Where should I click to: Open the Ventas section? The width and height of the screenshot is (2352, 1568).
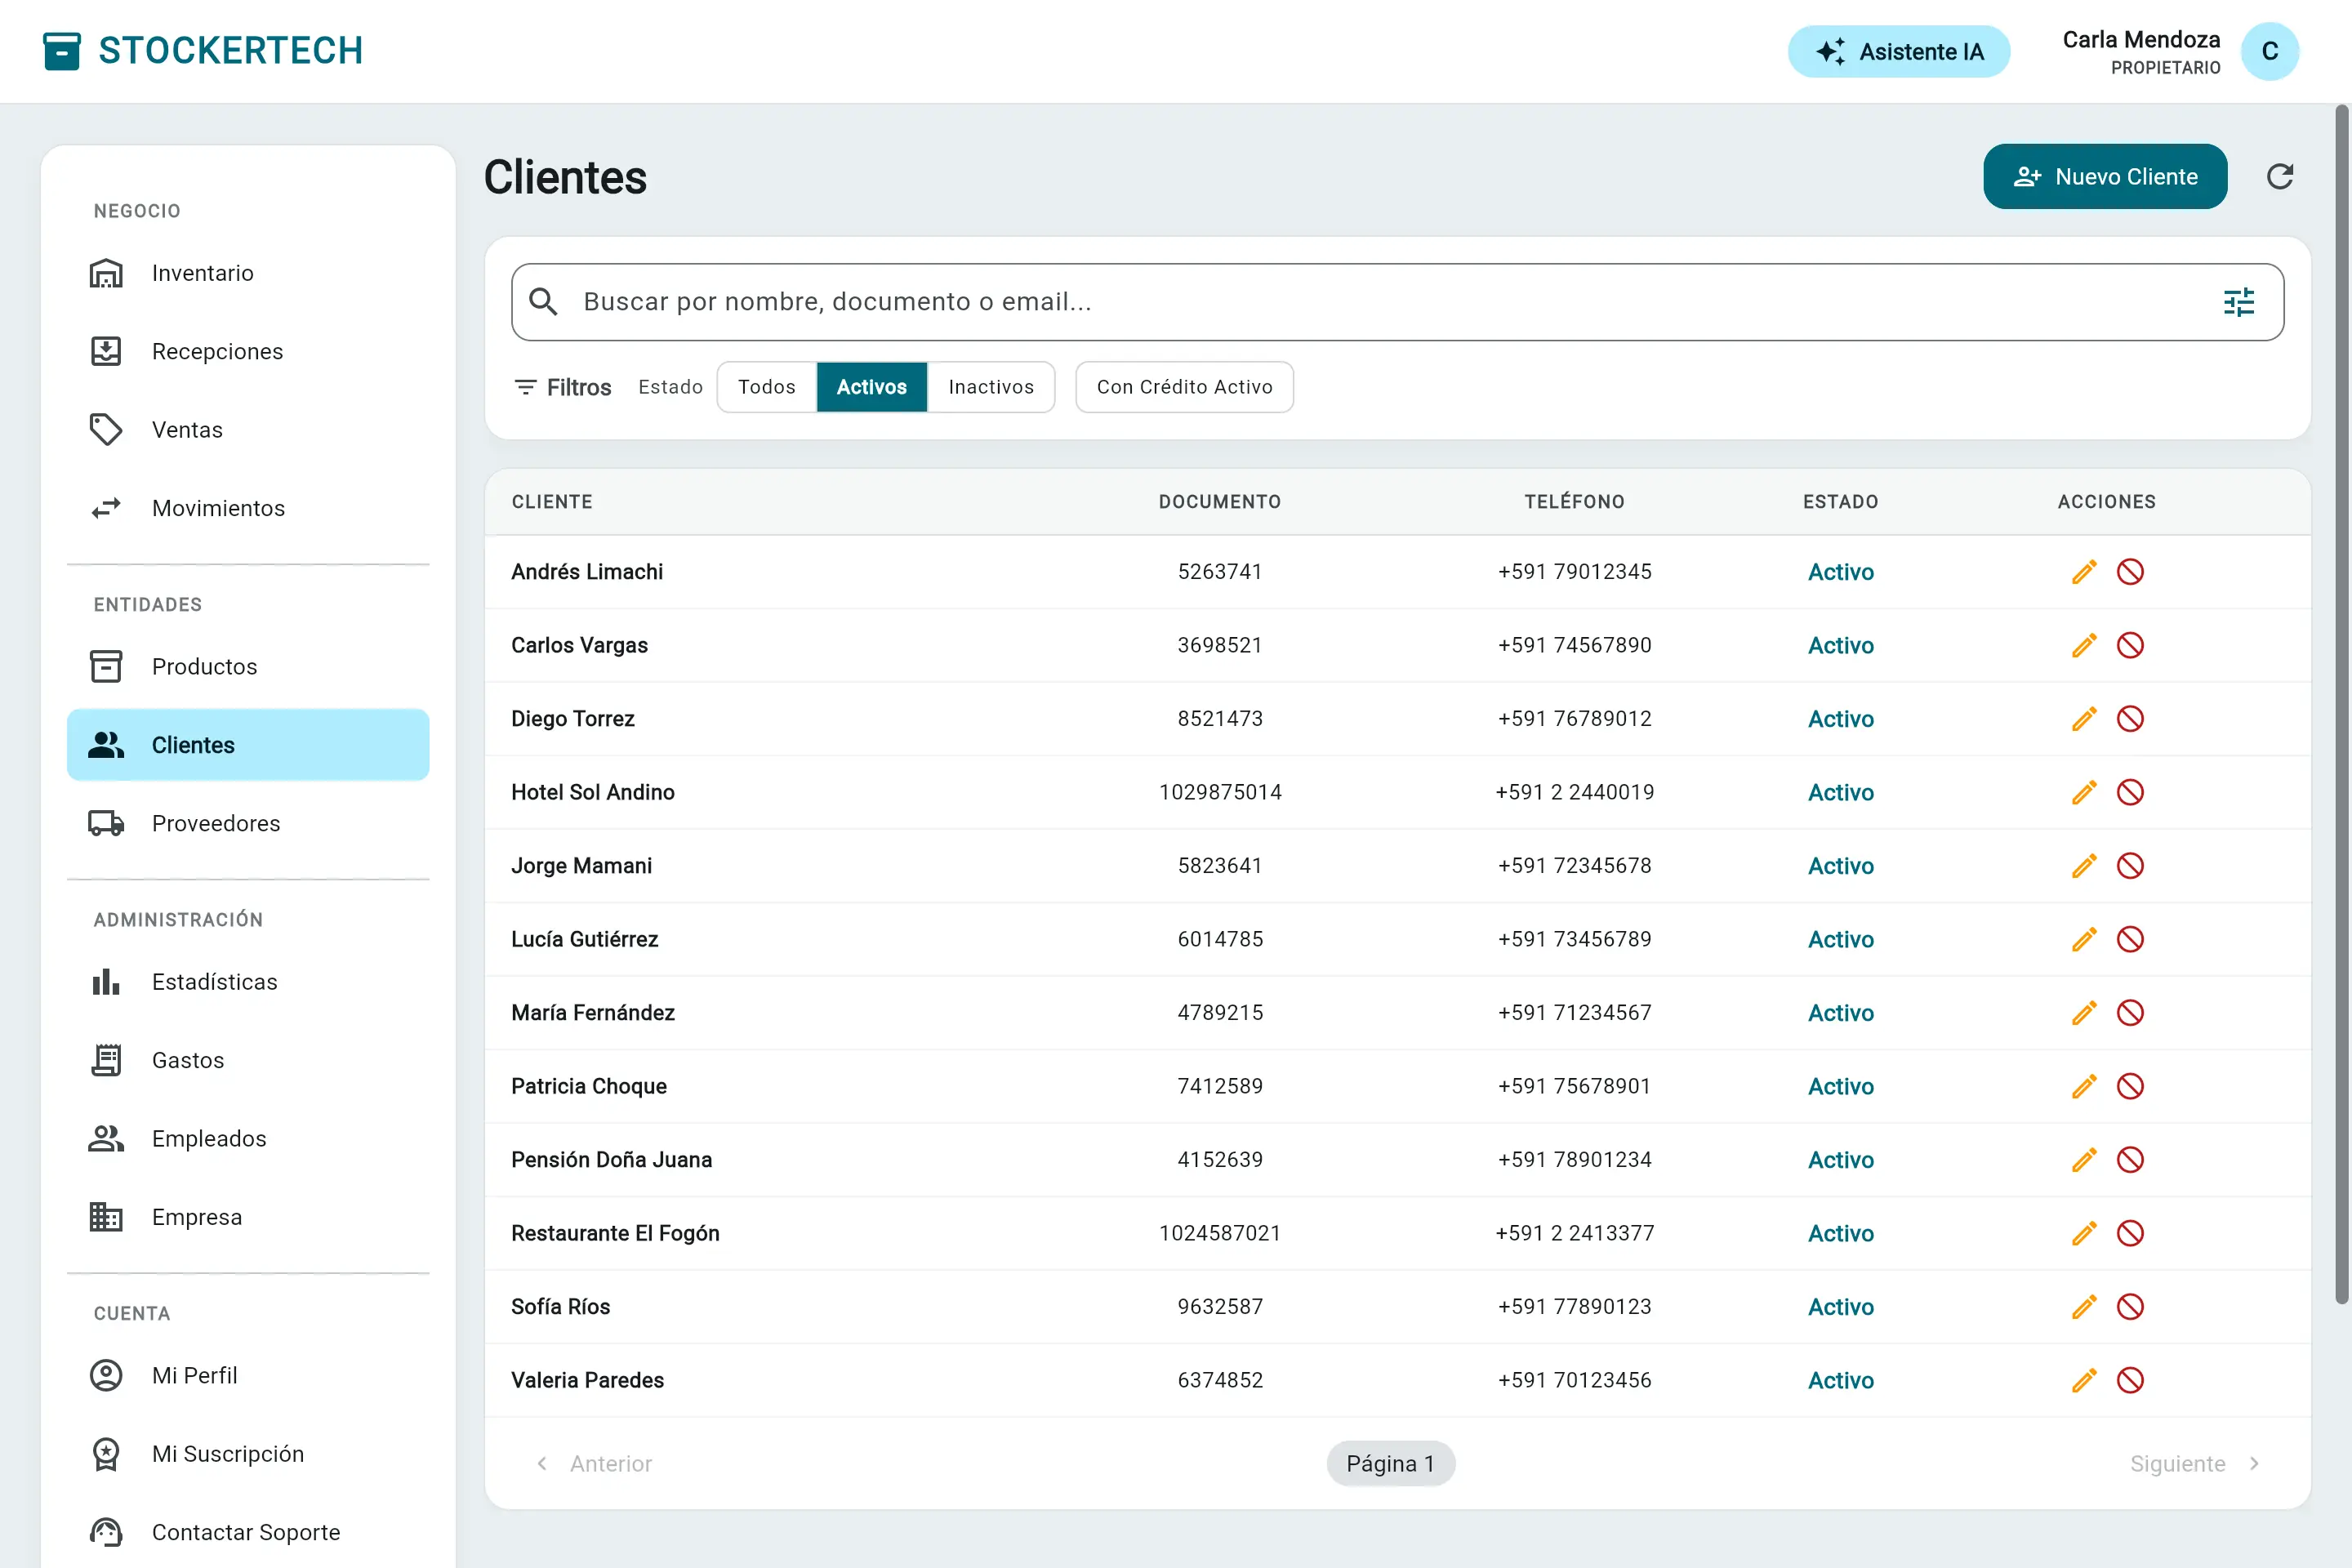click(x=248, y=430)
